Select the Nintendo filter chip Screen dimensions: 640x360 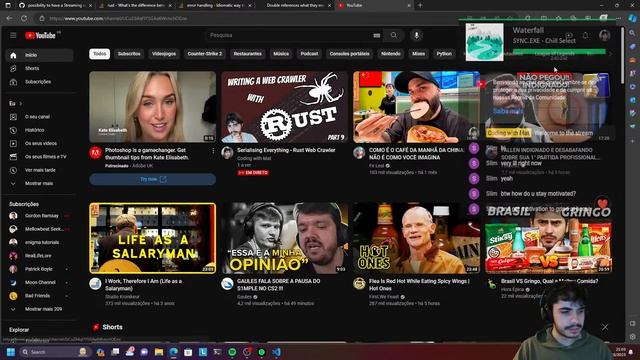click(x=391, y=54)
